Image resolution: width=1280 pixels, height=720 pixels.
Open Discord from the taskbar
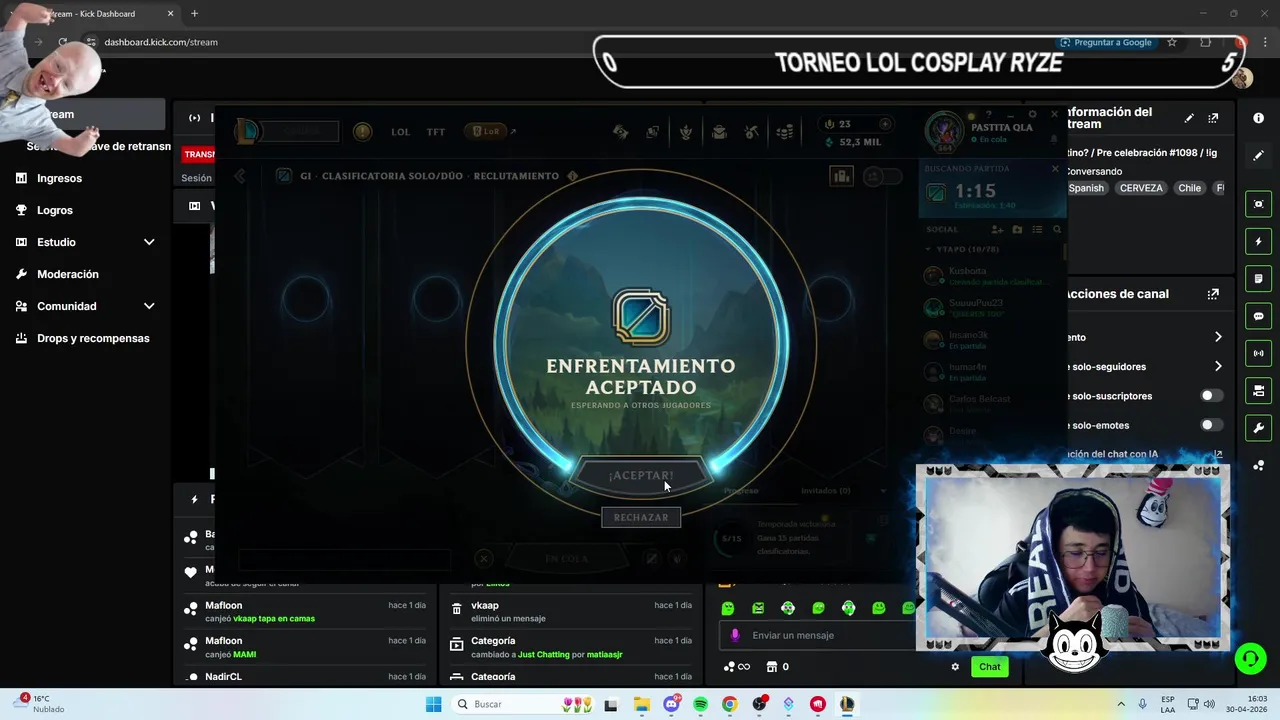tap(671, 704)
